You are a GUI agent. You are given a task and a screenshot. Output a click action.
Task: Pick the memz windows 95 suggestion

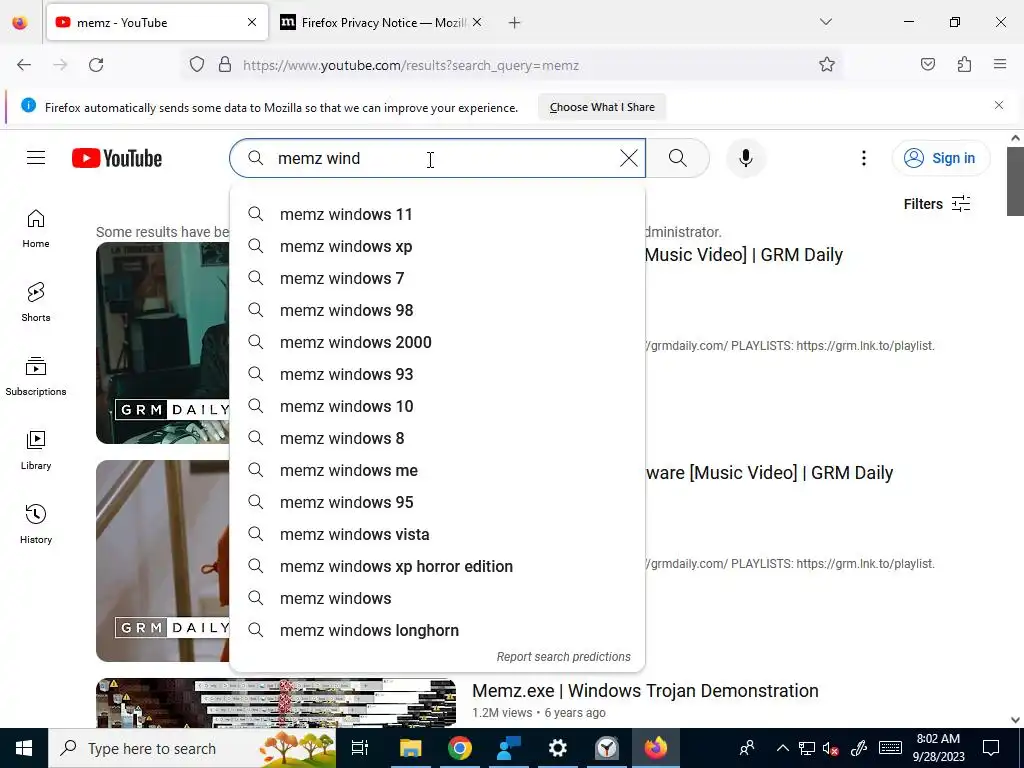click(437, 502)
